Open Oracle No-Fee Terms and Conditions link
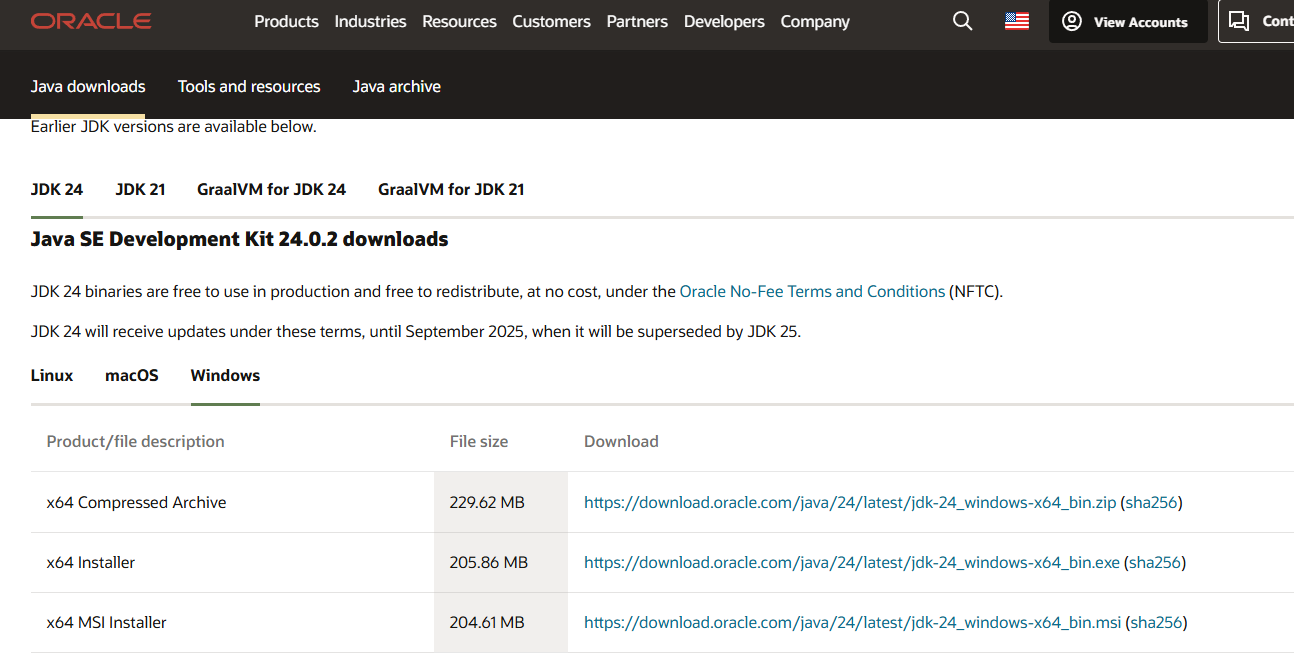 (x=812, y=292)
